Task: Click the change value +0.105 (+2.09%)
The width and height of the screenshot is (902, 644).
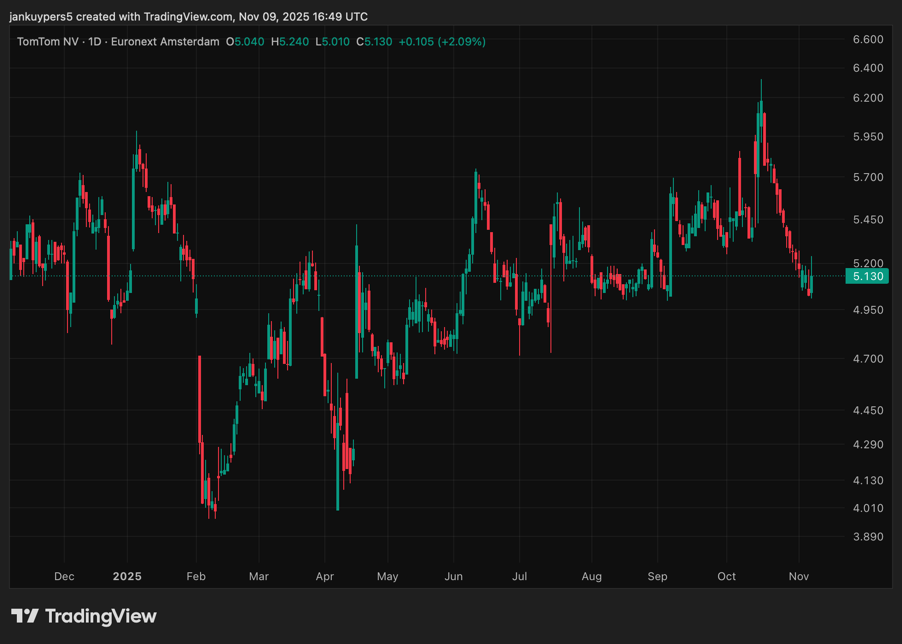Action: [x=442, y=41]
